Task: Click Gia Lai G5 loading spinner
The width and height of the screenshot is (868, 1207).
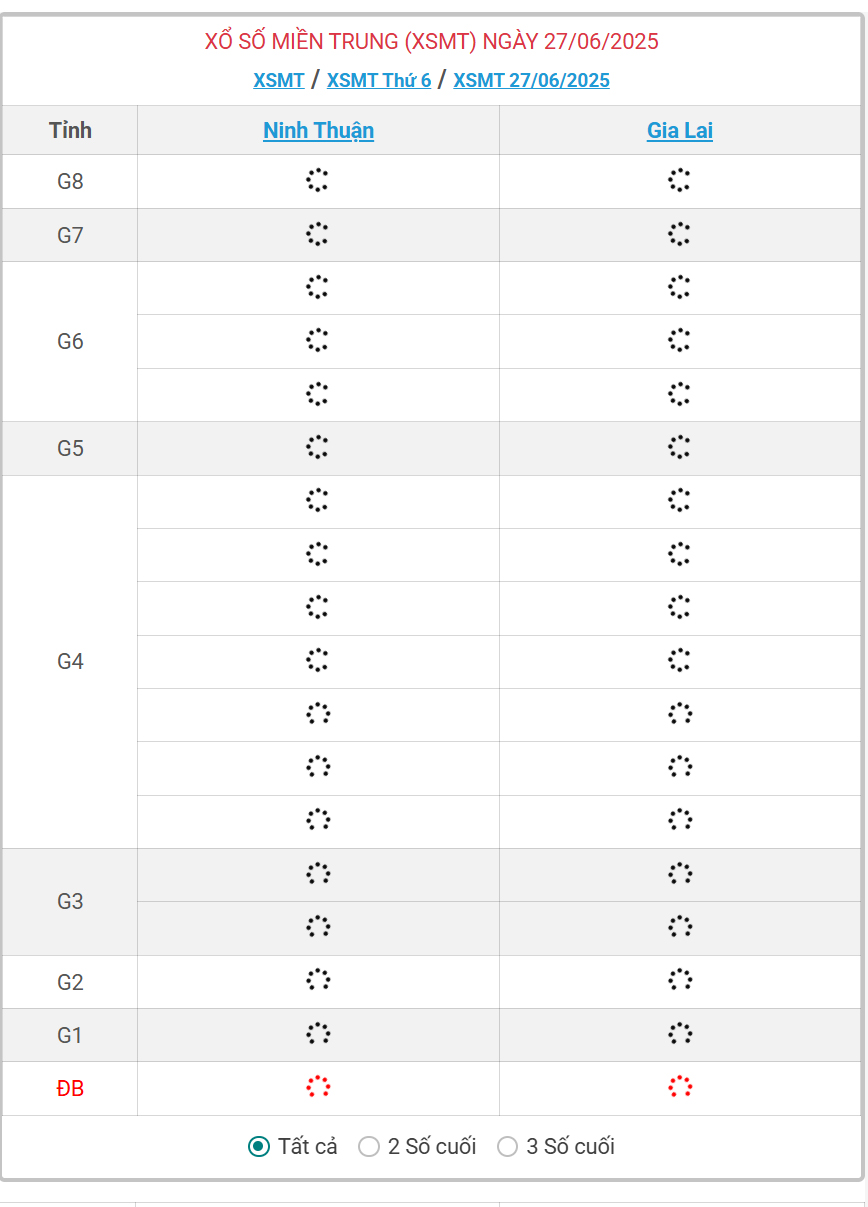Action: tap(680, 448)
